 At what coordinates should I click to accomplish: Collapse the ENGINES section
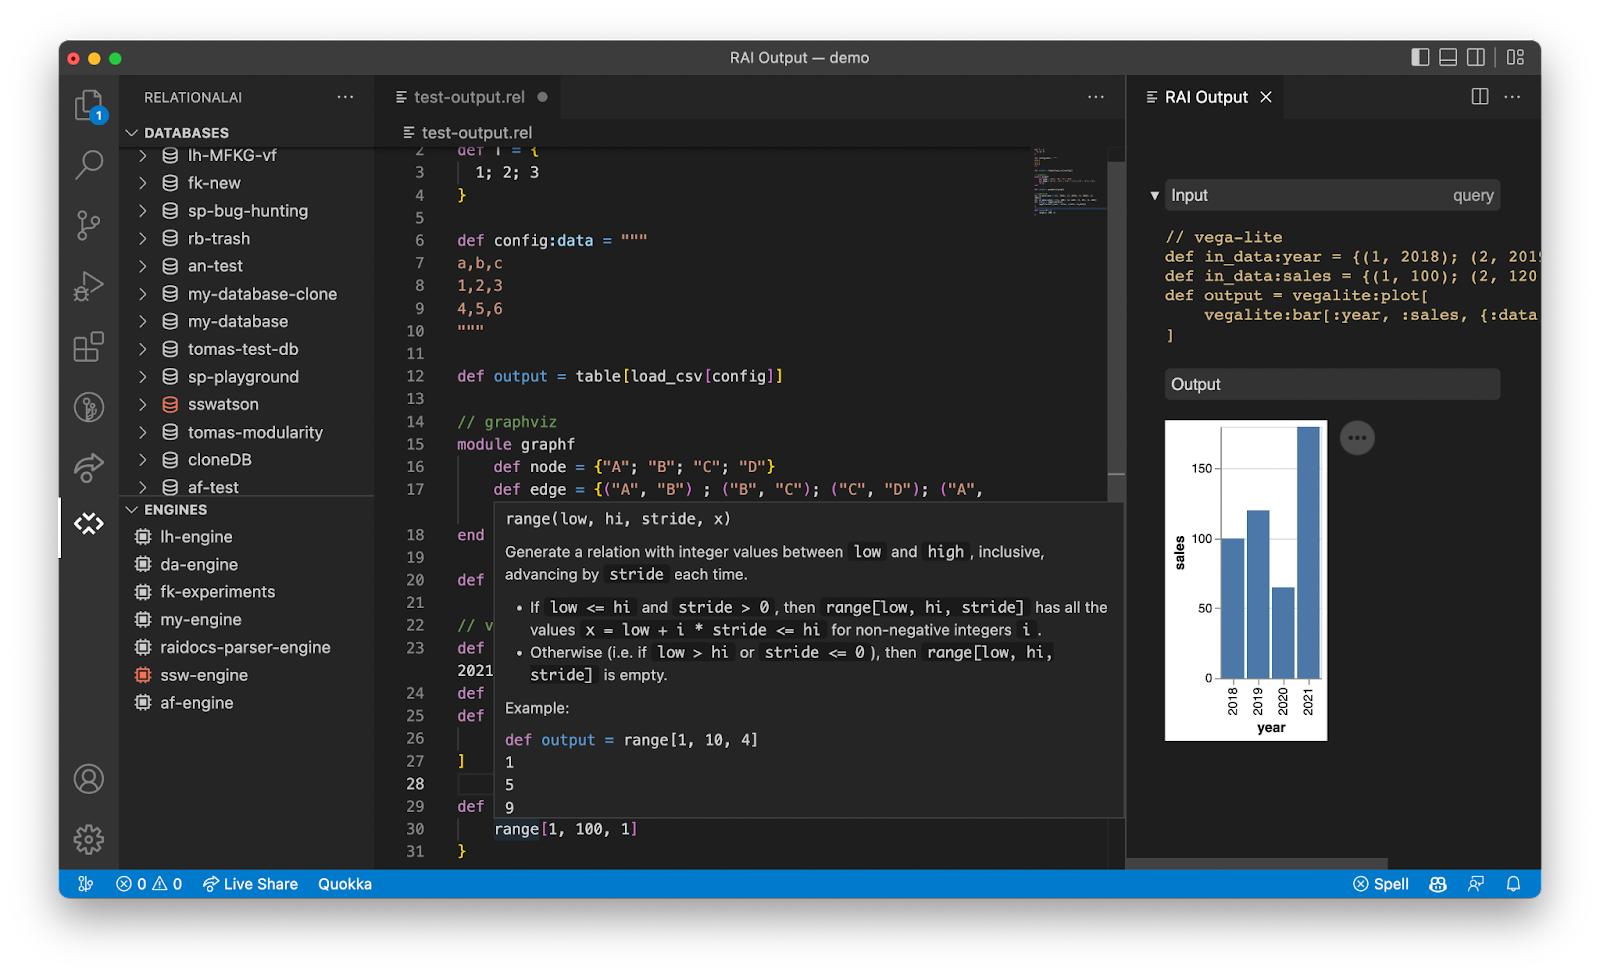(131, 510)
